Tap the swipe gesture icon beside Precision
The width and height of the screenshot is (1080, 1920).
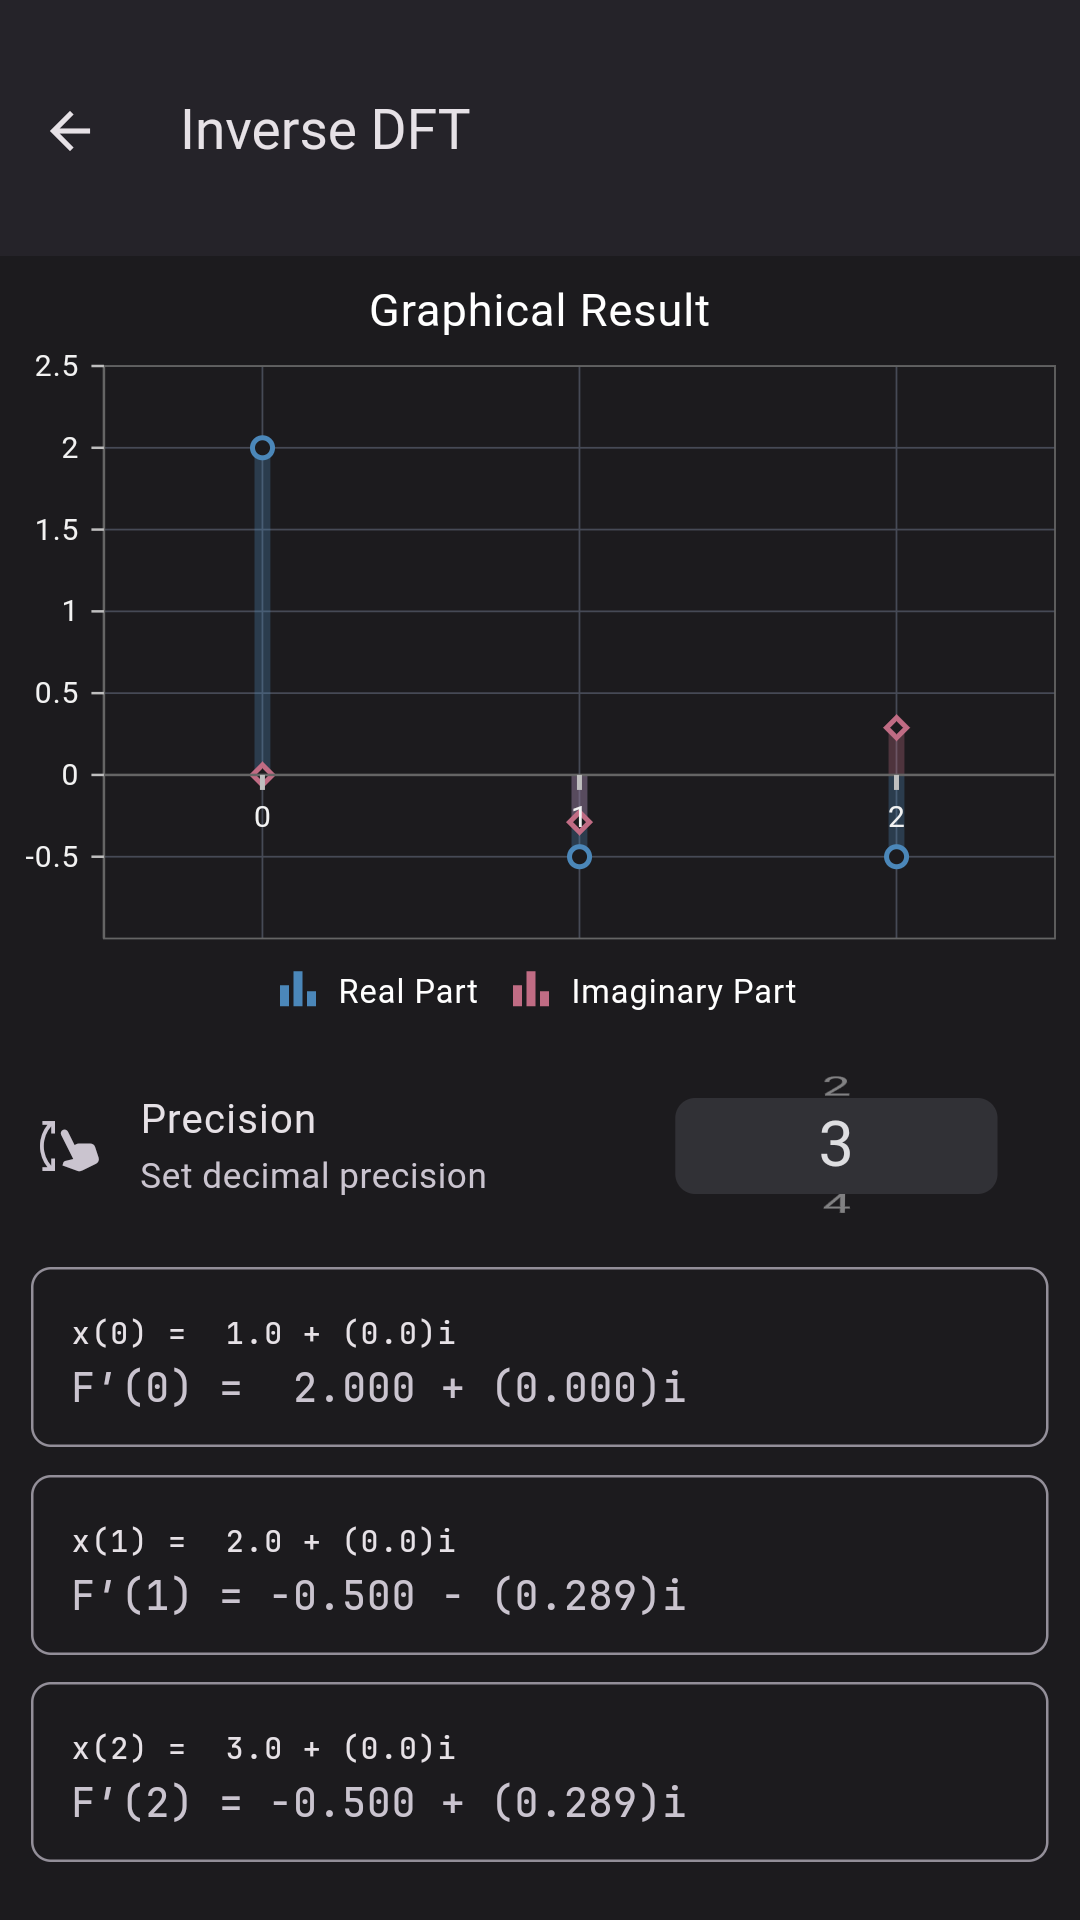coord(69,1147)
